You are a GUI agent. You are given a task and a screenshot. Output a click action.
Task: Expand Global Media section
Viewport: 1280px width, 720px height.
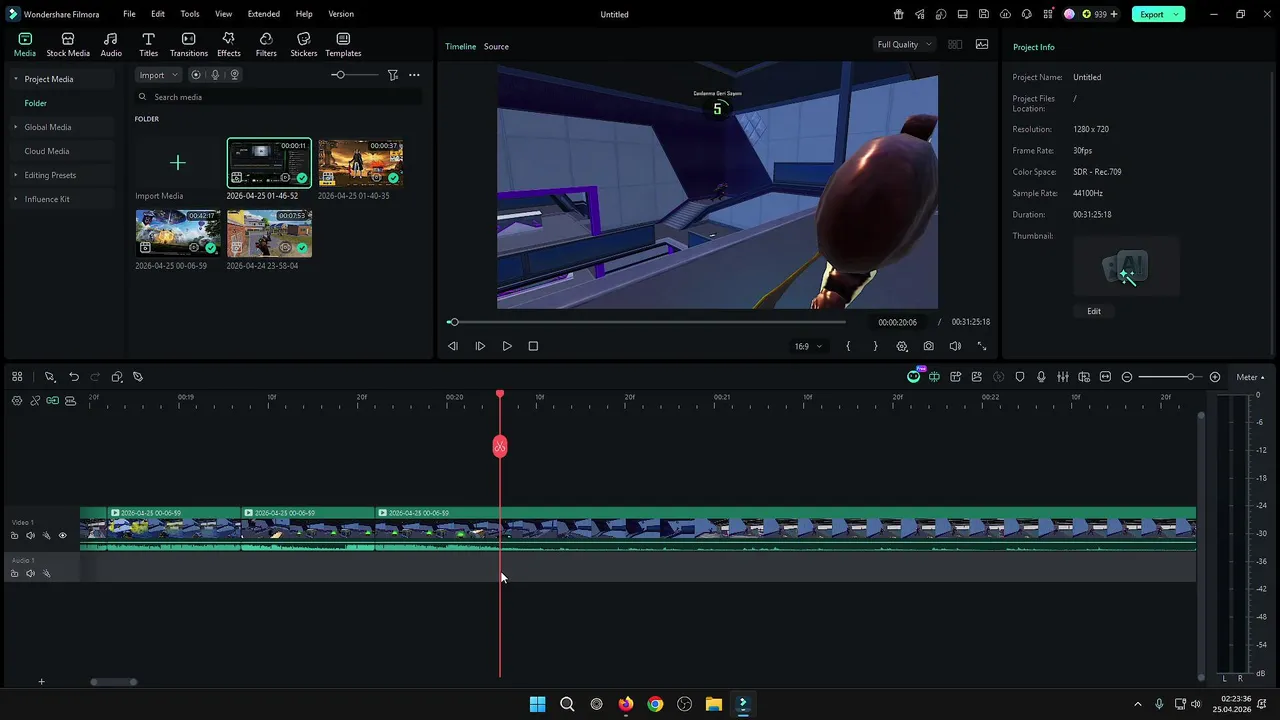click(15, 127)
